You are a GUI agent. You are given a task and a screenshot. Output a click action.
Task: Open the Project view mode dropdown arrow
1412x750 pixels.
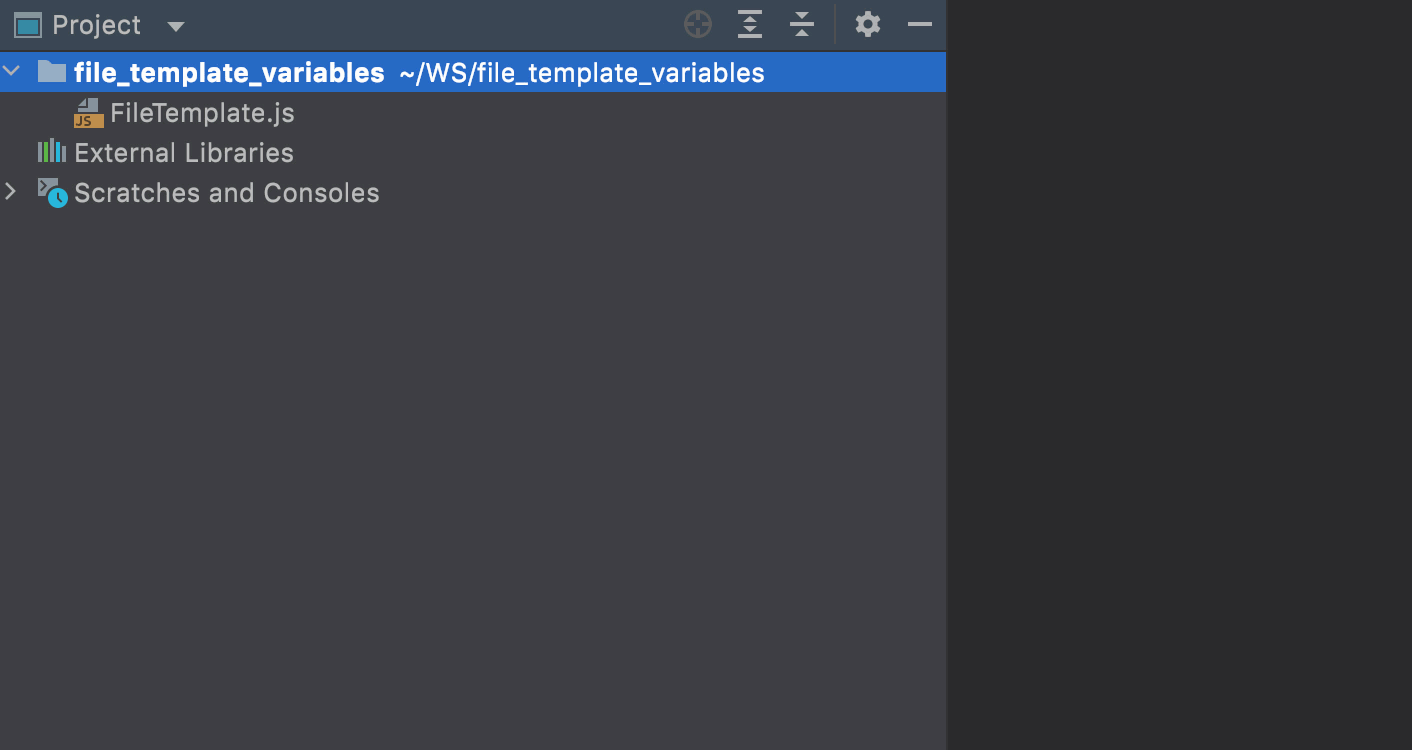(x=176, y=26)
